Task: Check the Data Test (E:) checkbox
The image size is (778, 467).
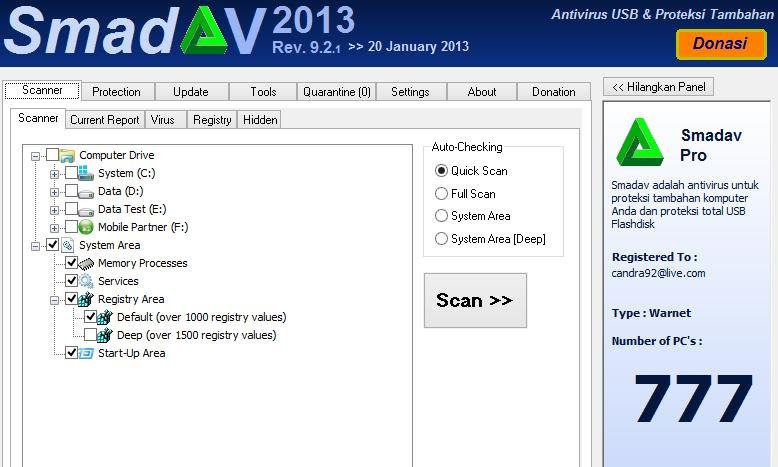Action: [71, 208]
